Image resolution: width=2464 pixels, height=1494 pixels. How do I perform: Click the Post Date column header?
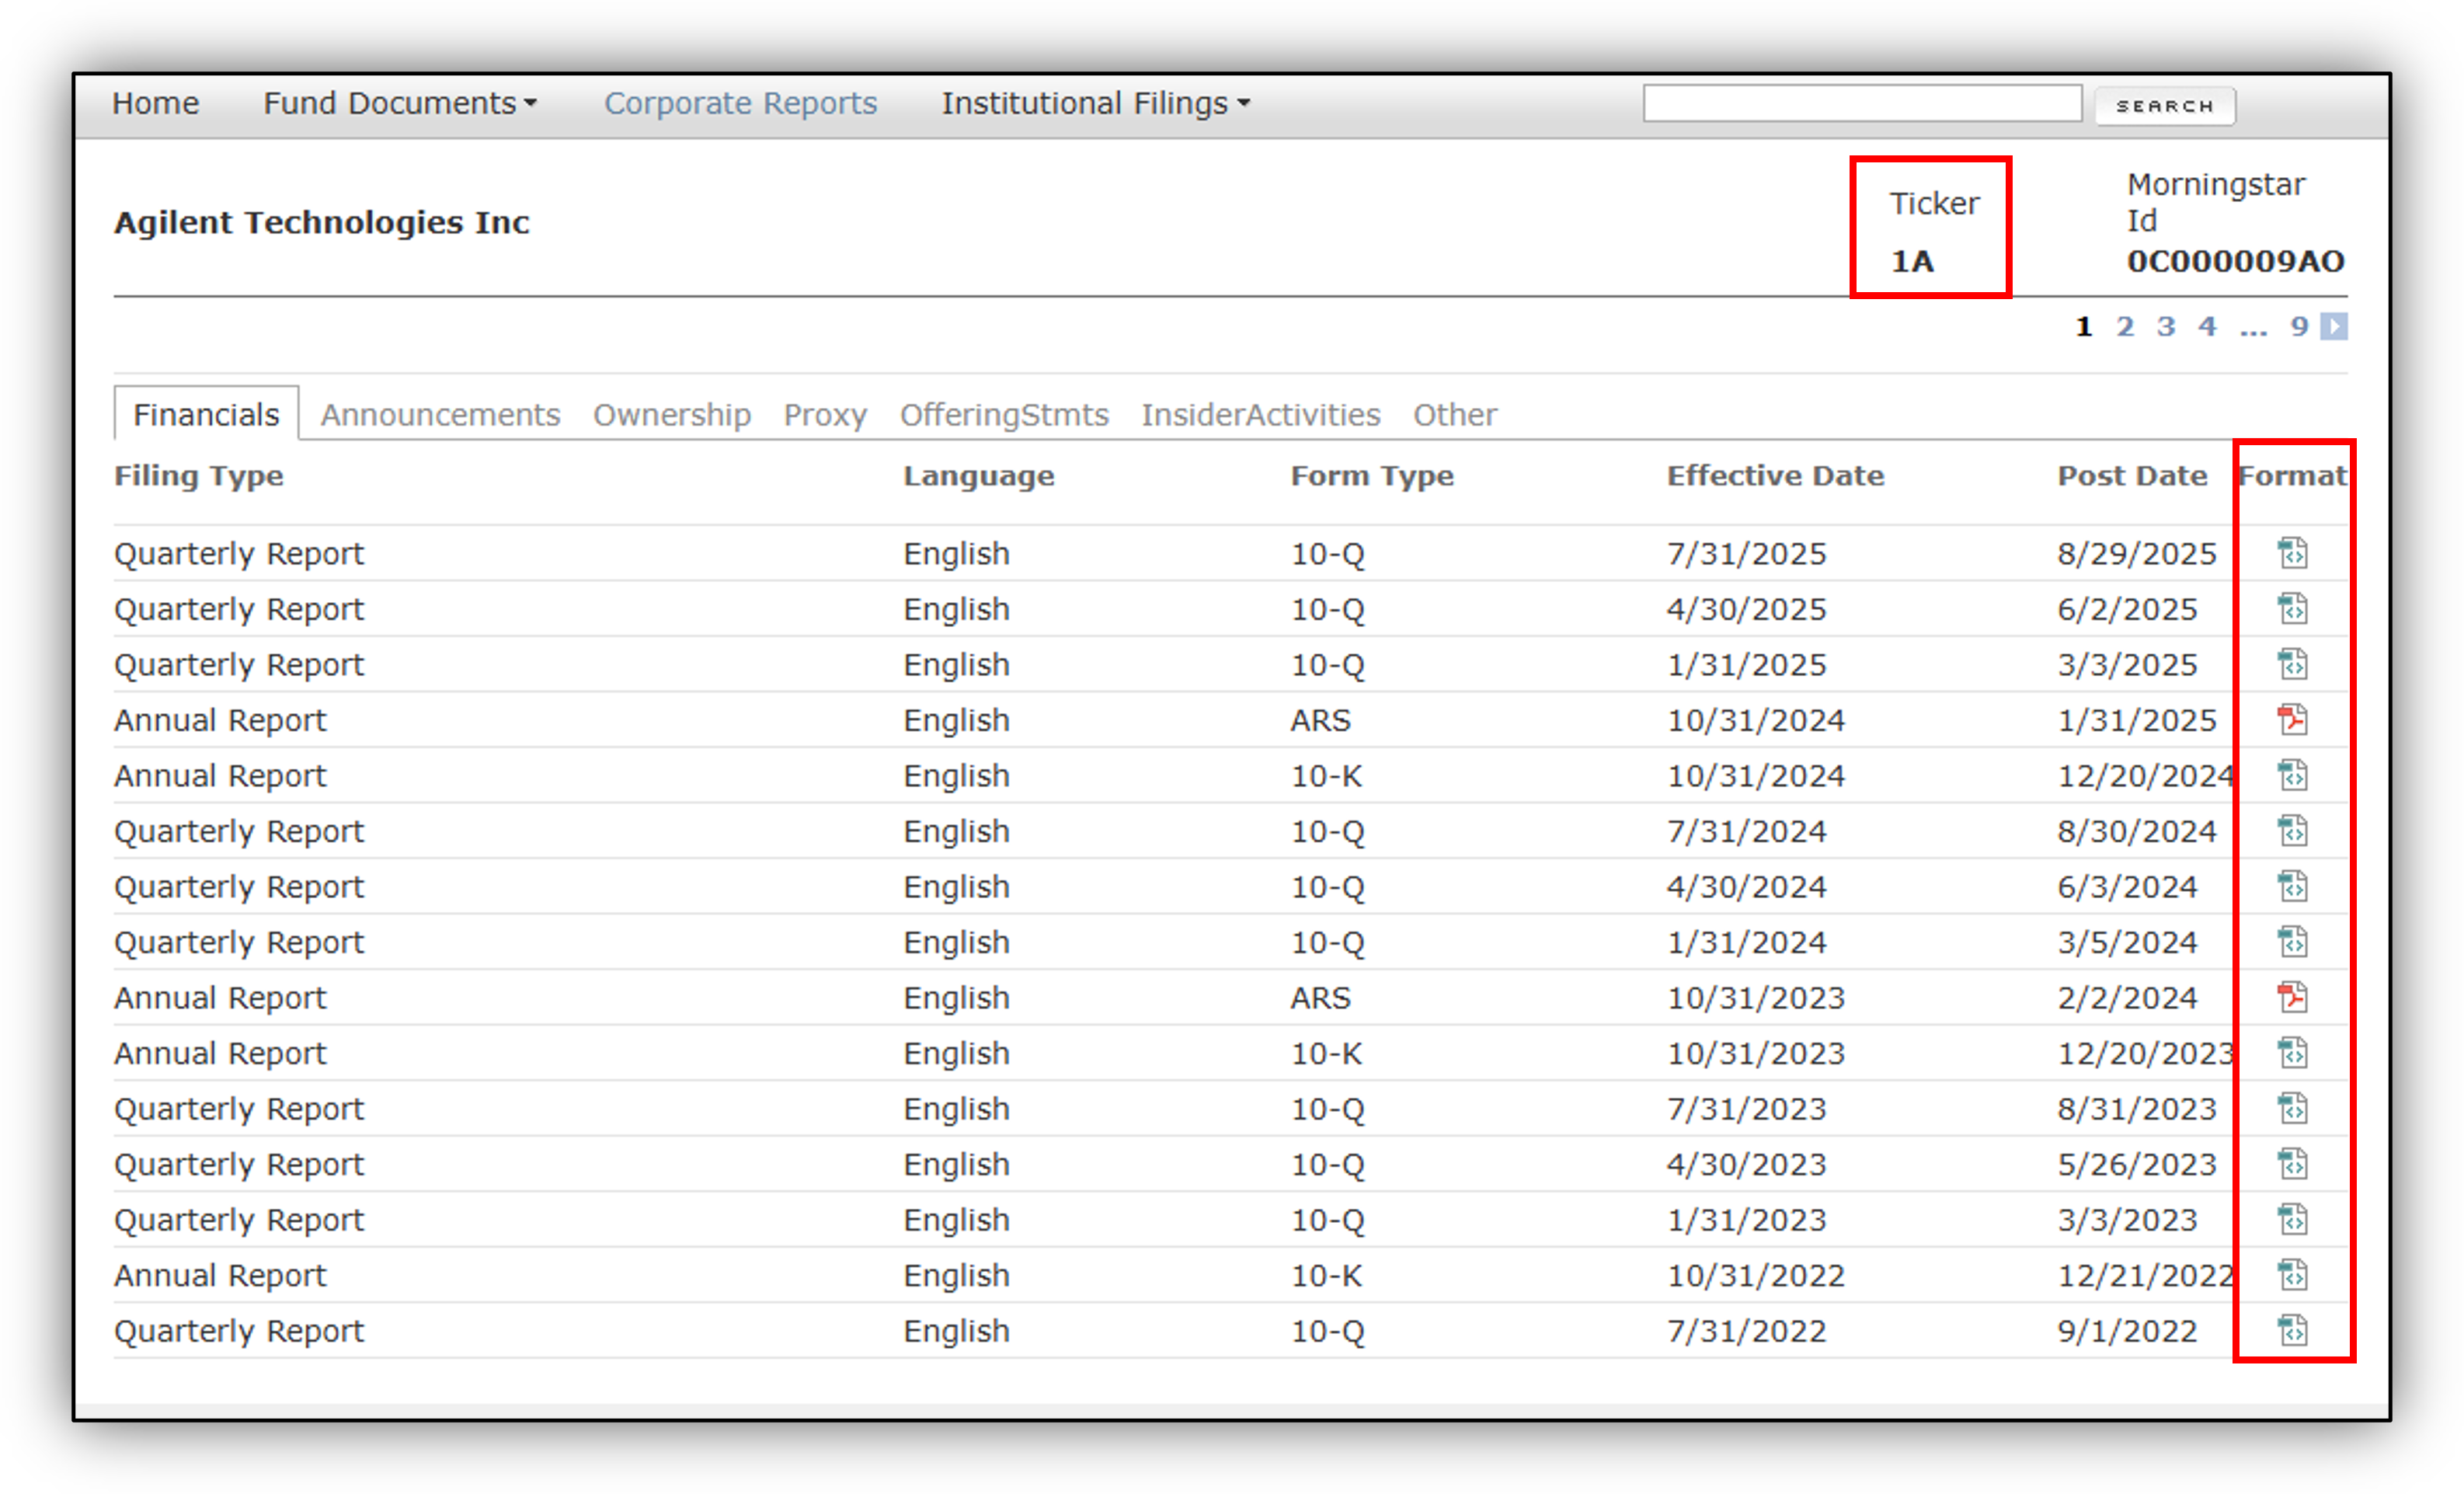2132,475
